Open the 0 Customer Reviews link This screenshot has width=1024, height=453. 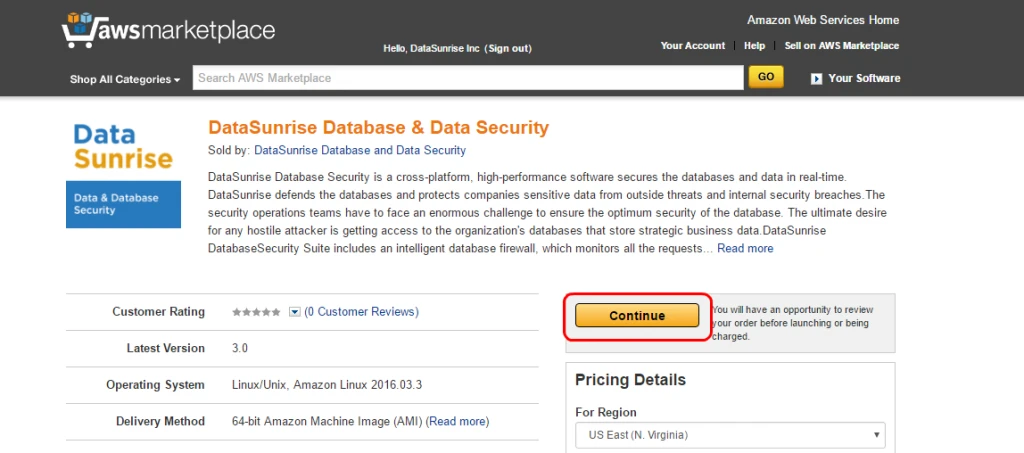[x=361, y=312]
